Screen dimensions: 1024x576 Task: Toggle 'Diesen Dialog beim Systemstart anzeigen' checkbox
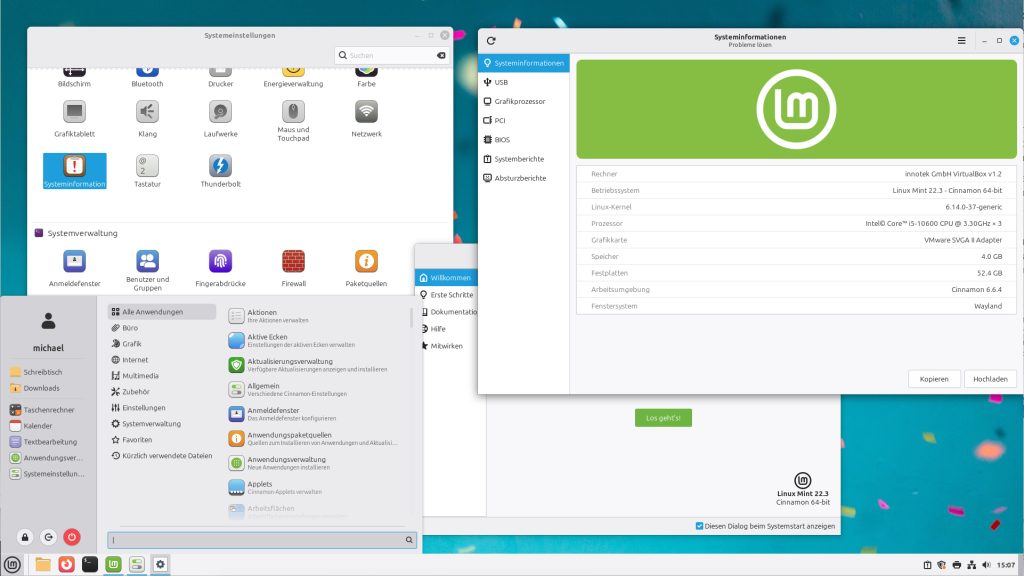699,526
